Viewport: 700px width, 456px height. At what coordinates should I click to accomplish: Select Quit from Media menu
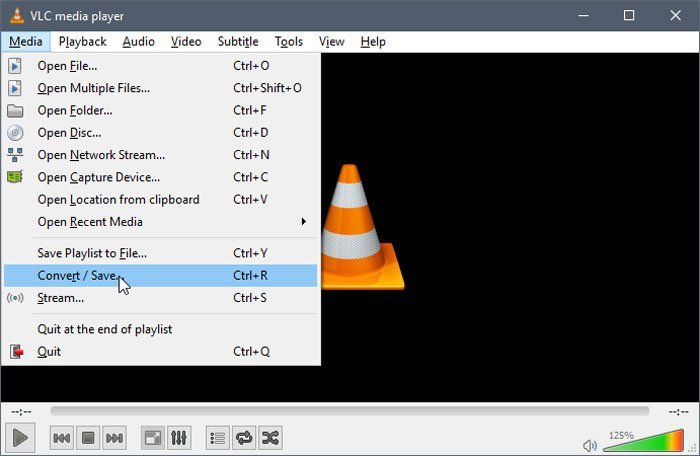160,351
